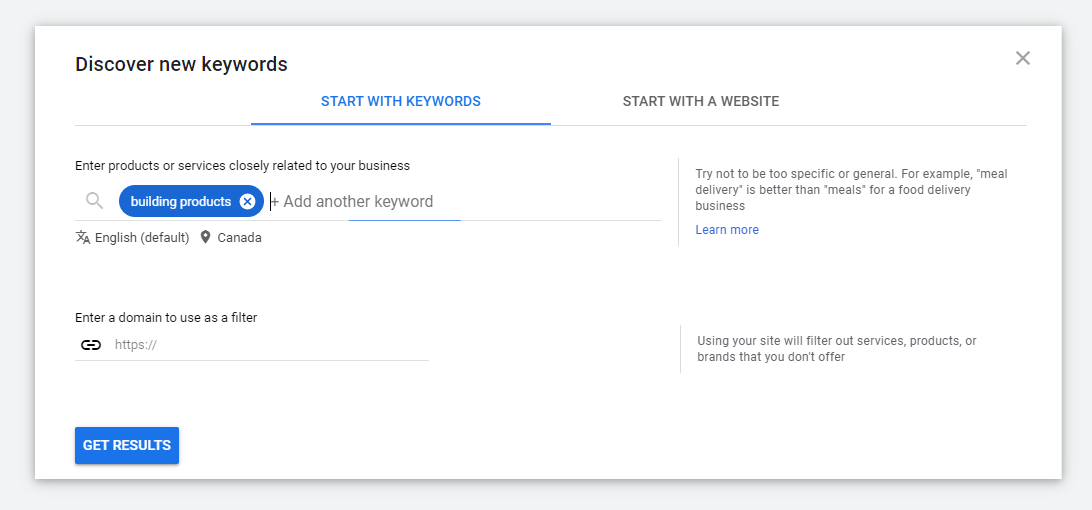This screenshot has width=1092, height=510.
Task: Click the chain link icon
Action: (x=91, y=345)
